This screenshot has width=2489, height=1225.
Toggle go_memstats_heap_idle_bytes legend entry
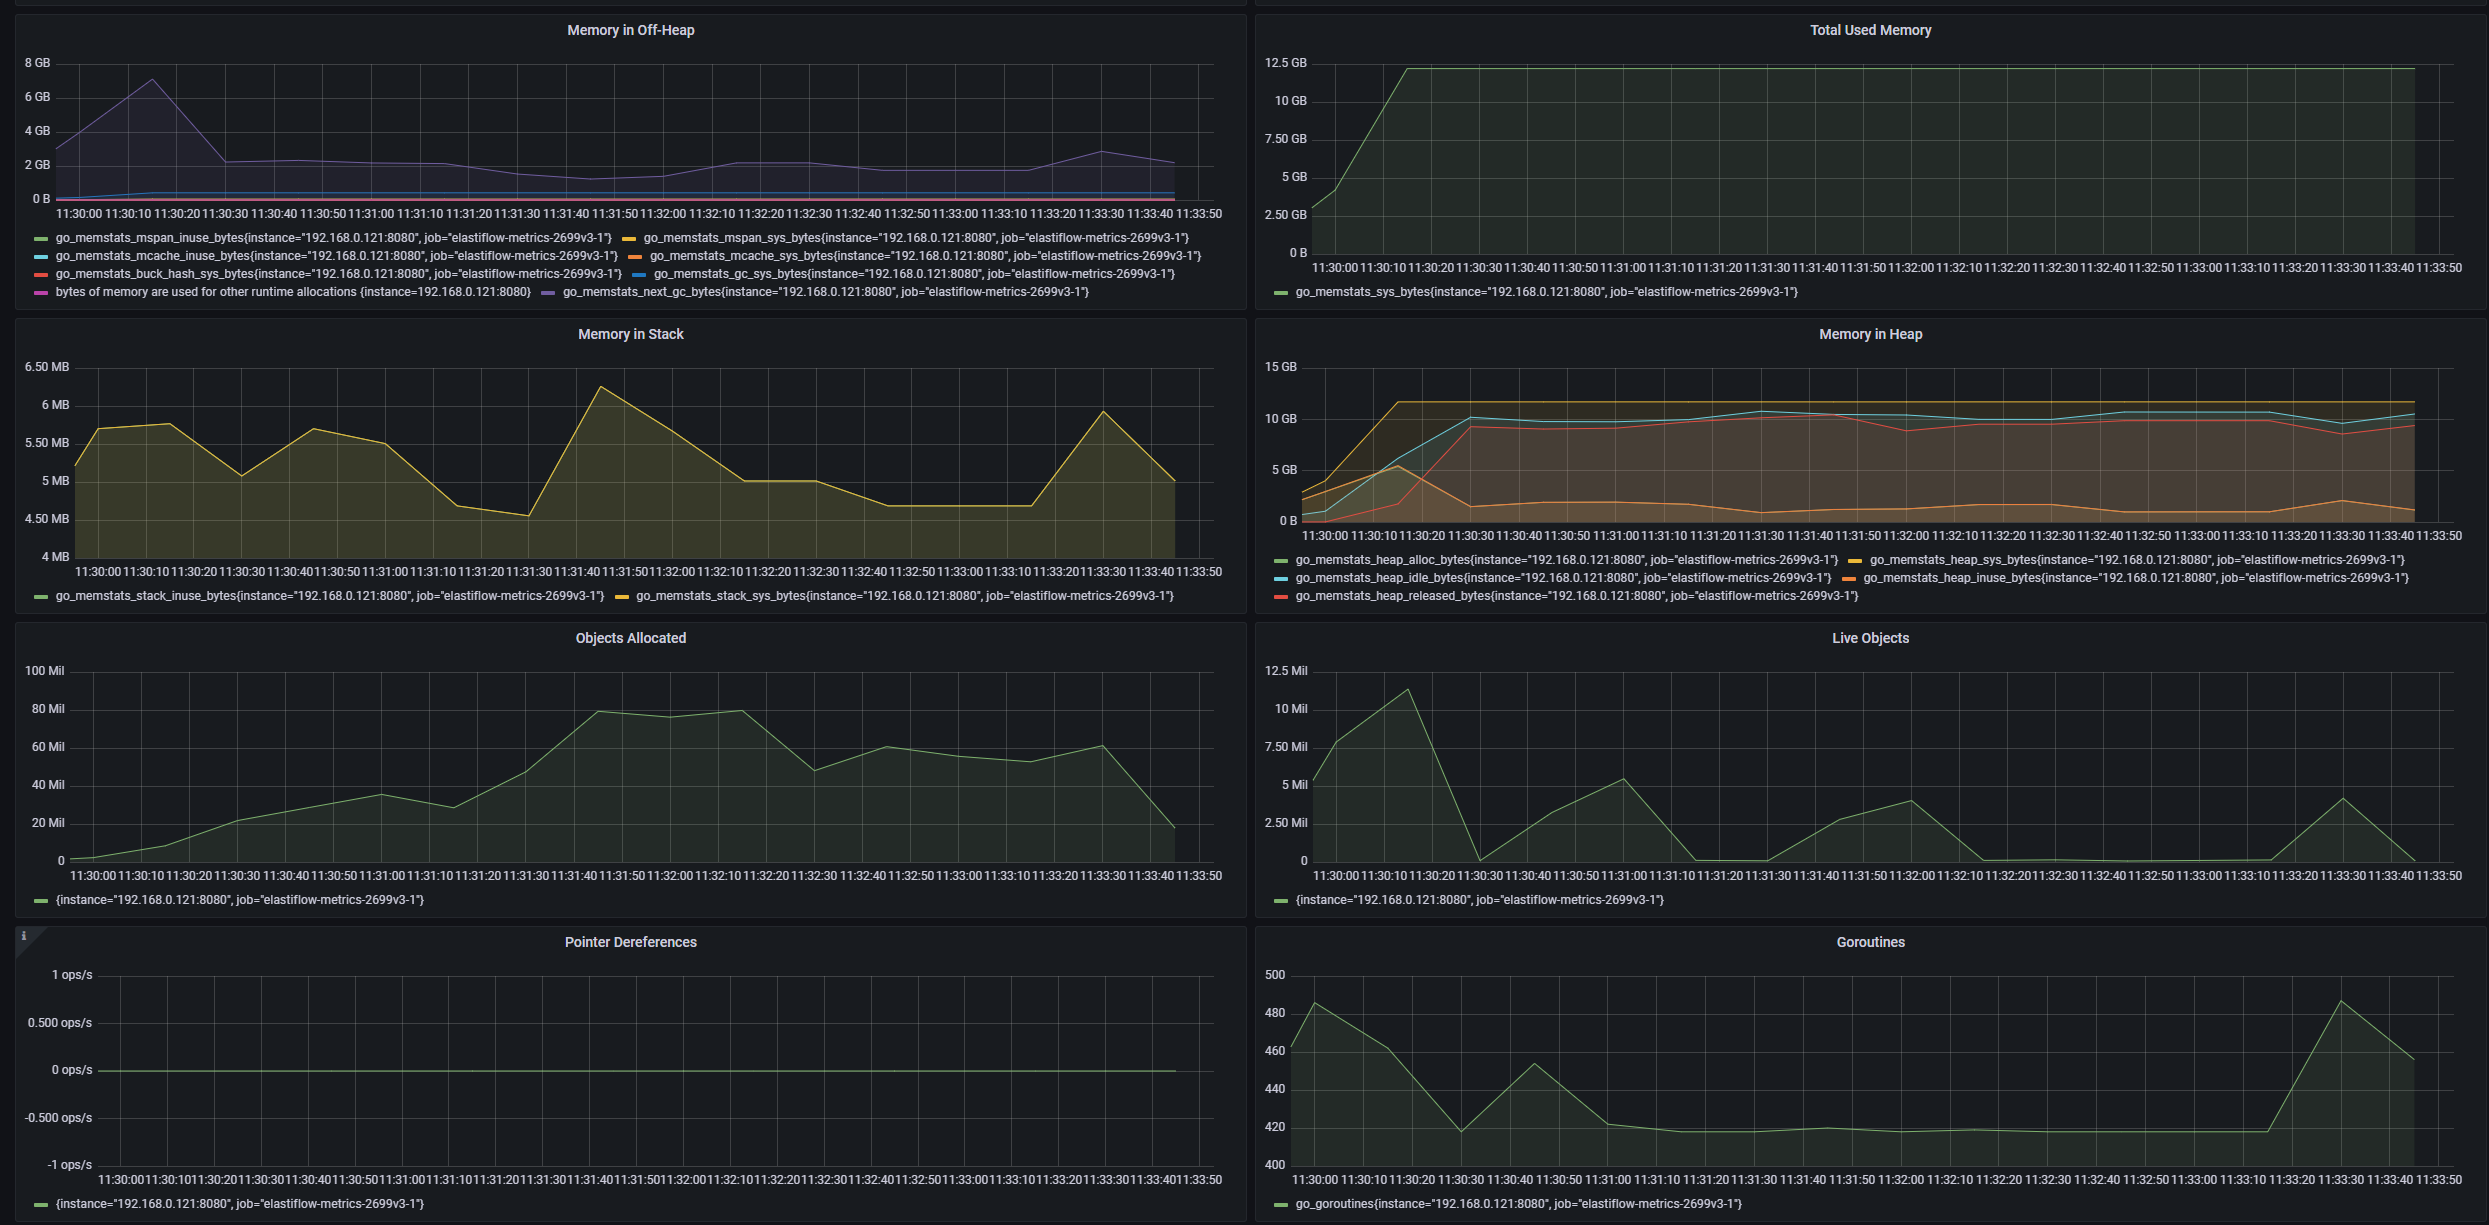1562,578
